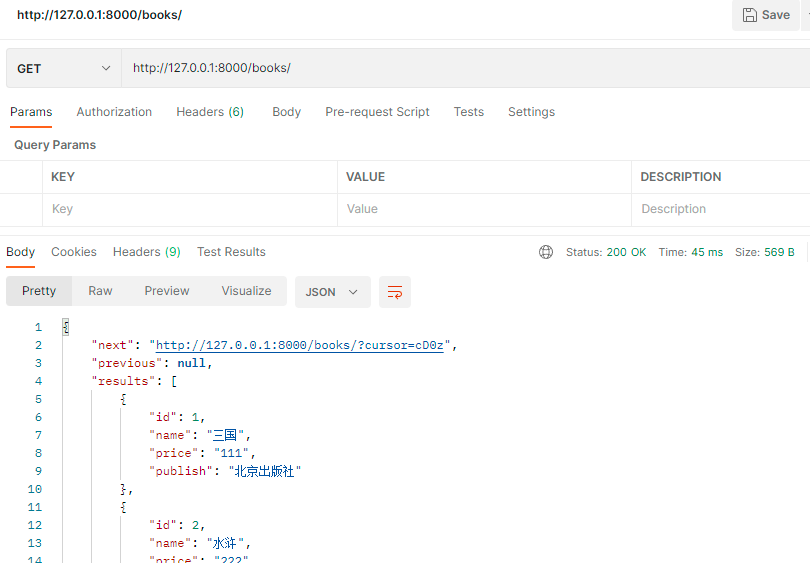Image resolution: width=810 pixels, height=563 pixels.
Task: Go to the Tests tab
Action: [468, 112]
